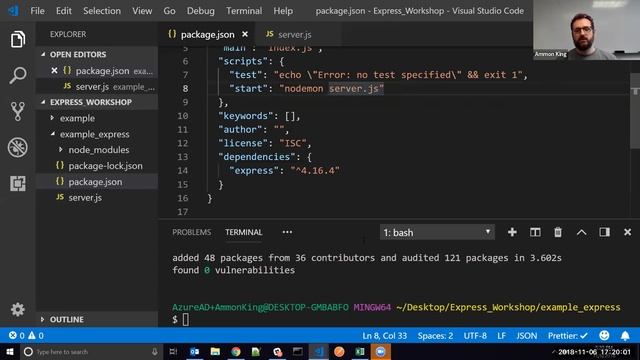
Task: Create a new terminal with plus icon
Action: pyautogui.click(x=512, y=232)
